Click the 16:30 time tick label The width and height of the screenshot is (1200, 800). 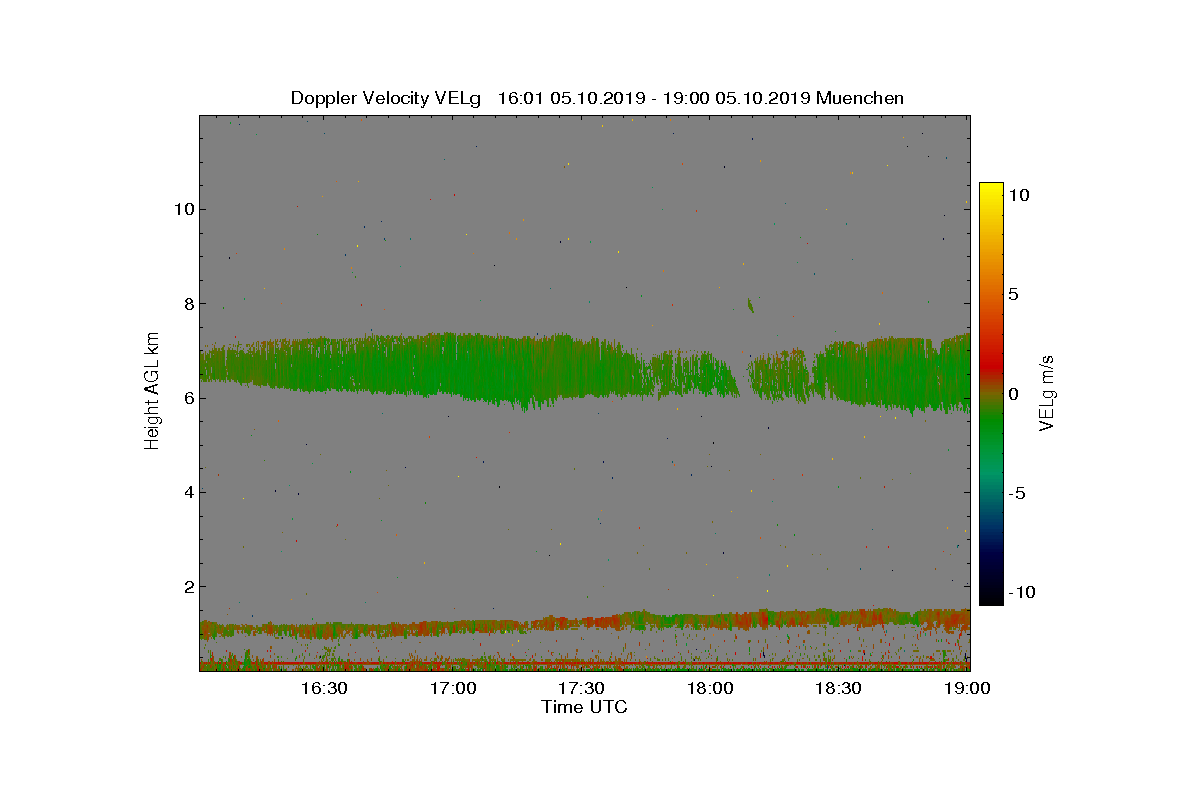(x=323, y=688)
